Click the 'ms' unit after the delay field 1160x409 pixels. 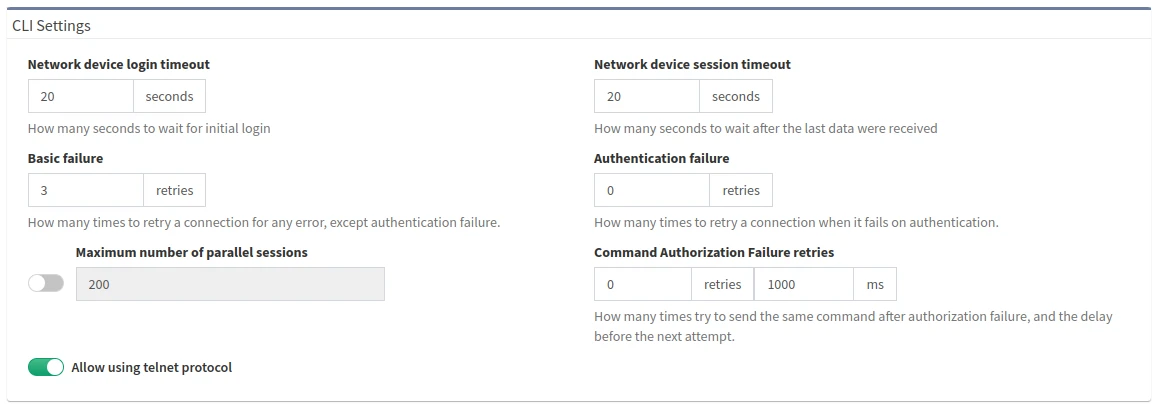pyautogui.click(x=875, y=284)
